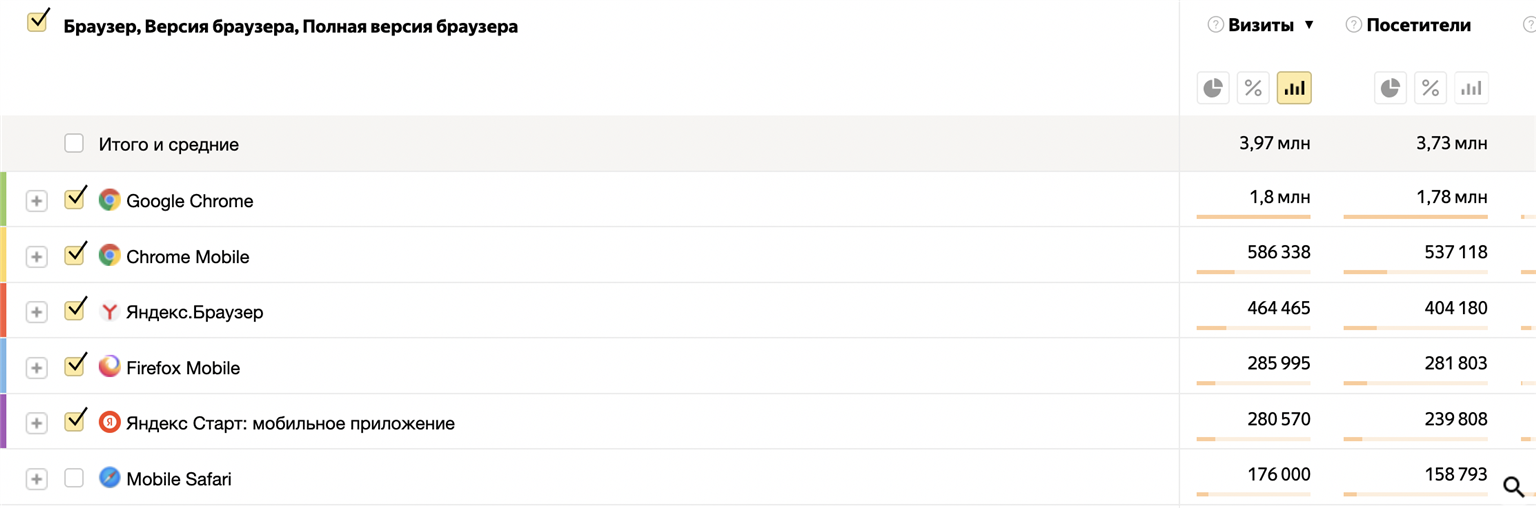Select bar chart view for Visitors
Screen dimensions: 1536x508
pos(1471,88)
